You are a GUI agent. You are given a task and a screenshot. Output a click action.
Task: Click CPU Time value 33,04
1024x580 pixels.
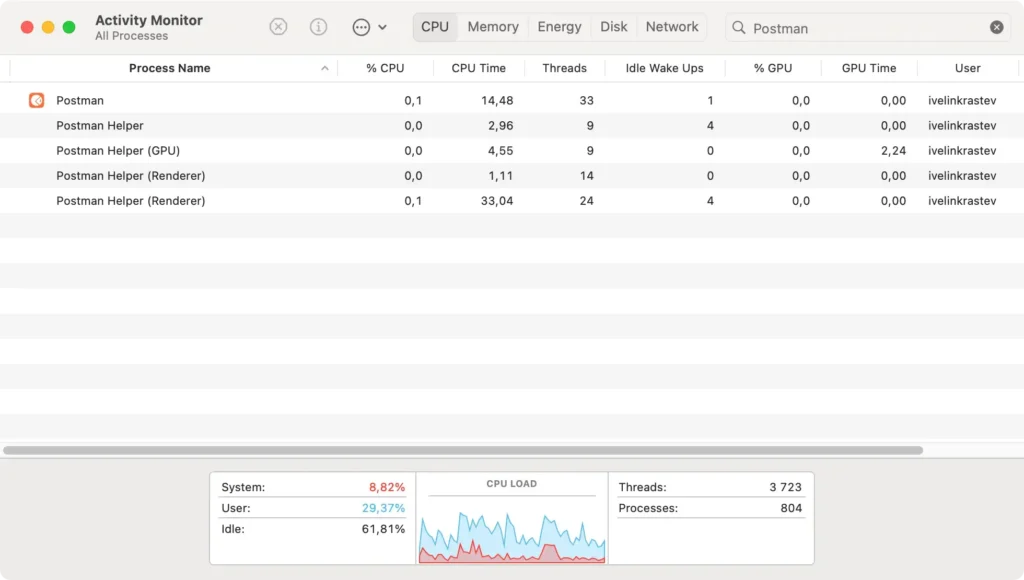tap(497, 201)
